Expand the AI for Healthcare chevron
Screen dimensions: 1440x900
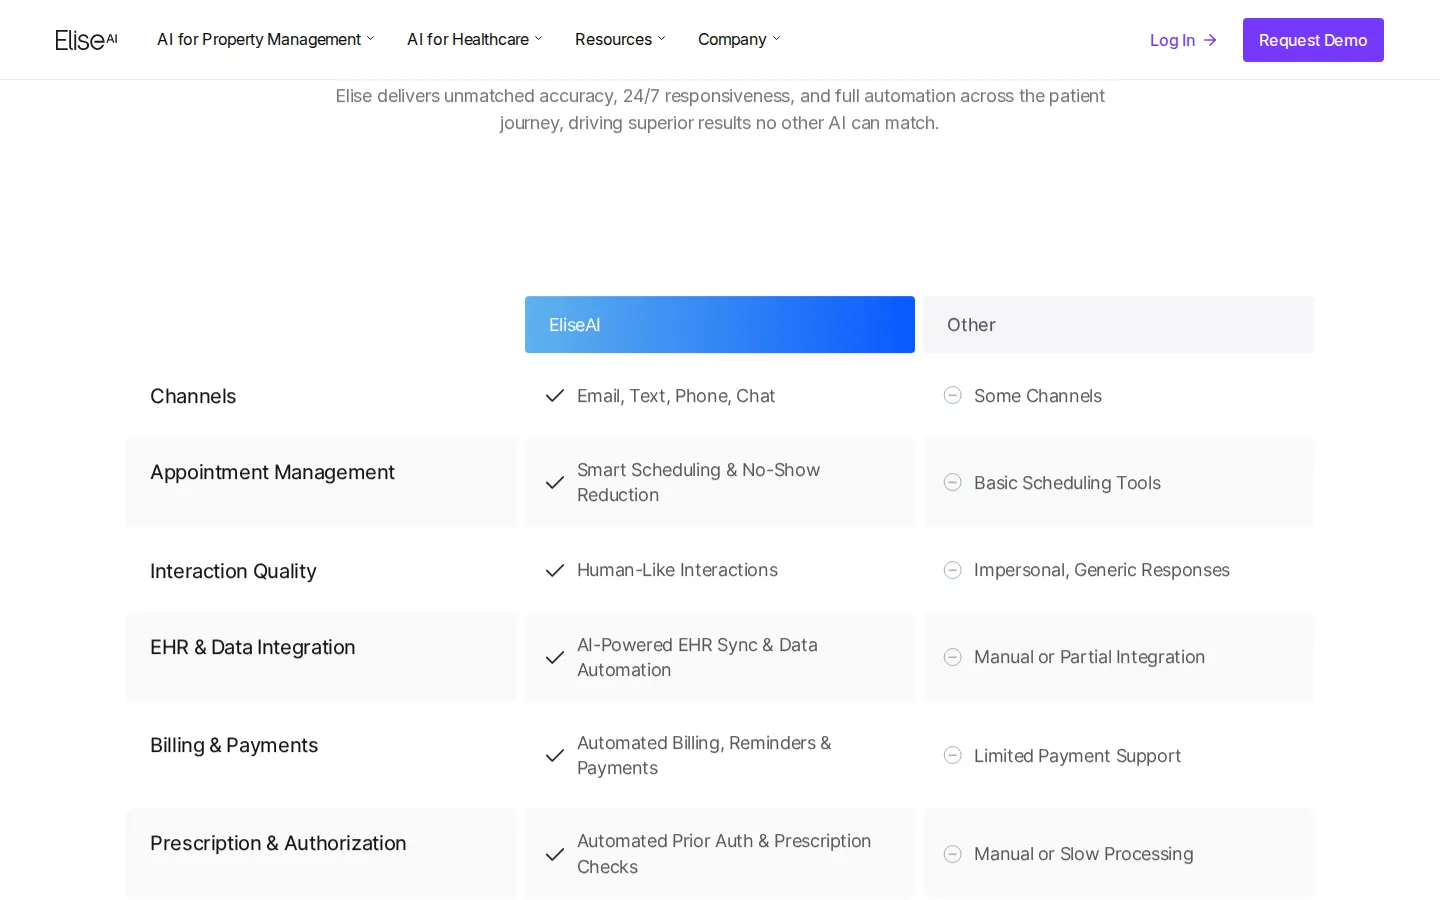click(539, 39)
